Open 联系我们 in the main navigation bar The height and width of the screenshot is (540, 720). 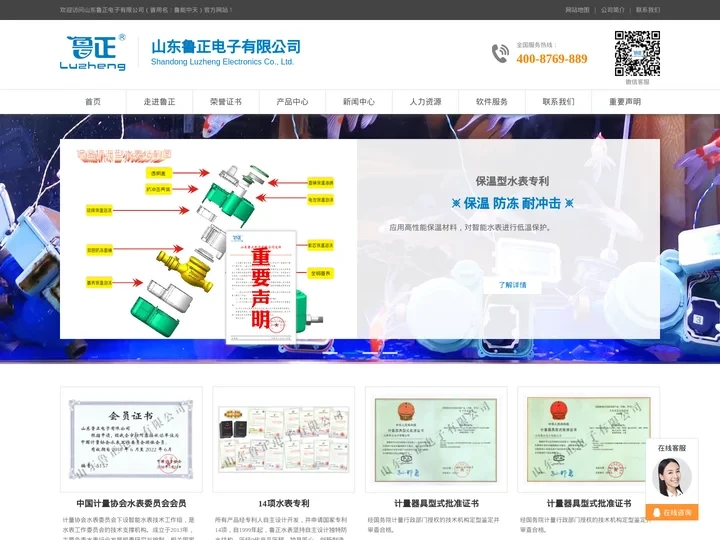[558, 101]
